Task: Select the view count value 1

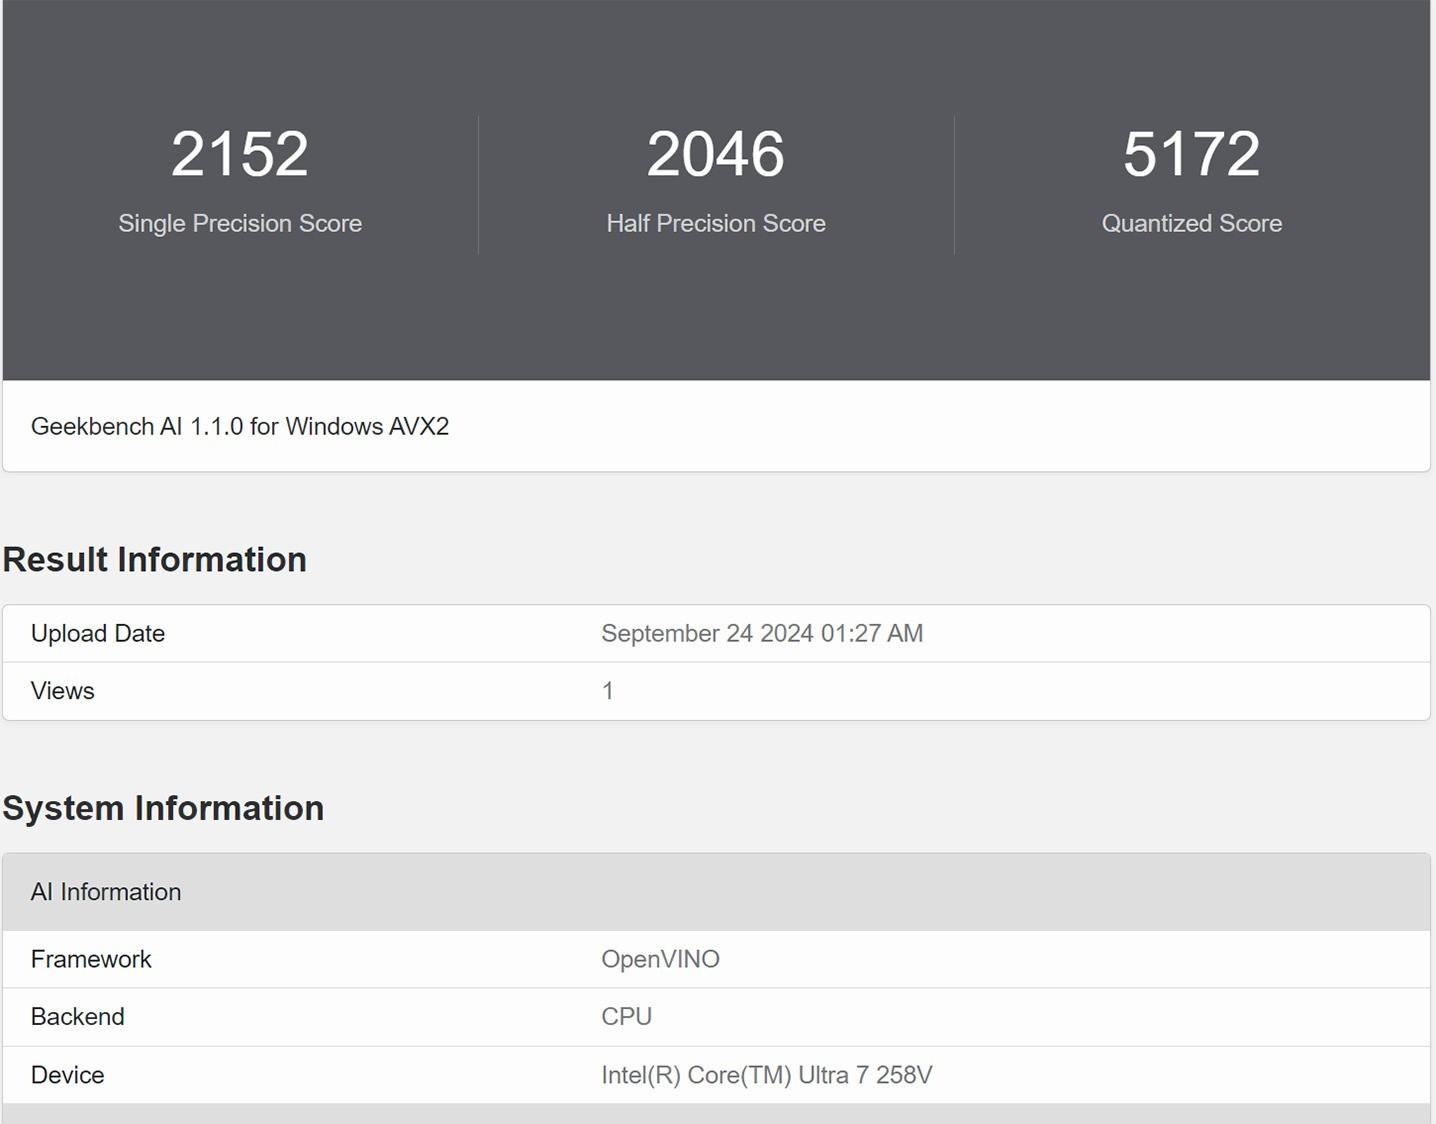Action: (x=608, y=691)
